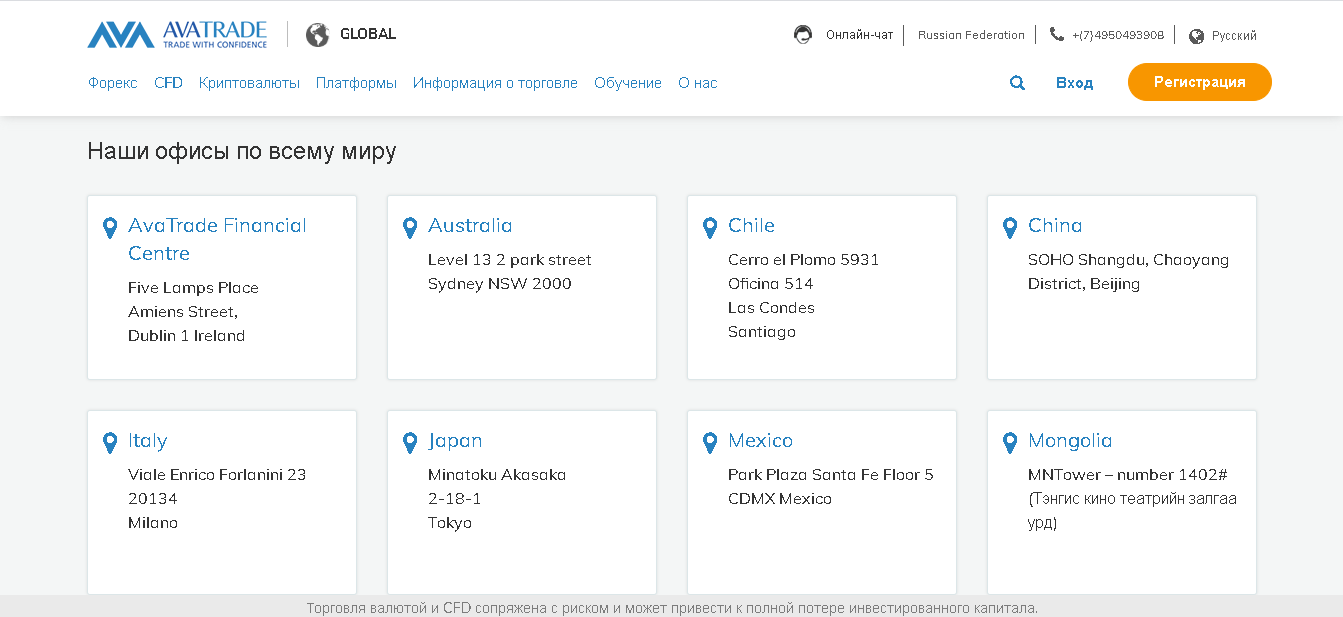Click the GLOBAL region label
Screen dimensions: 1343x617
pyautogui.click(x=368, y=34)
